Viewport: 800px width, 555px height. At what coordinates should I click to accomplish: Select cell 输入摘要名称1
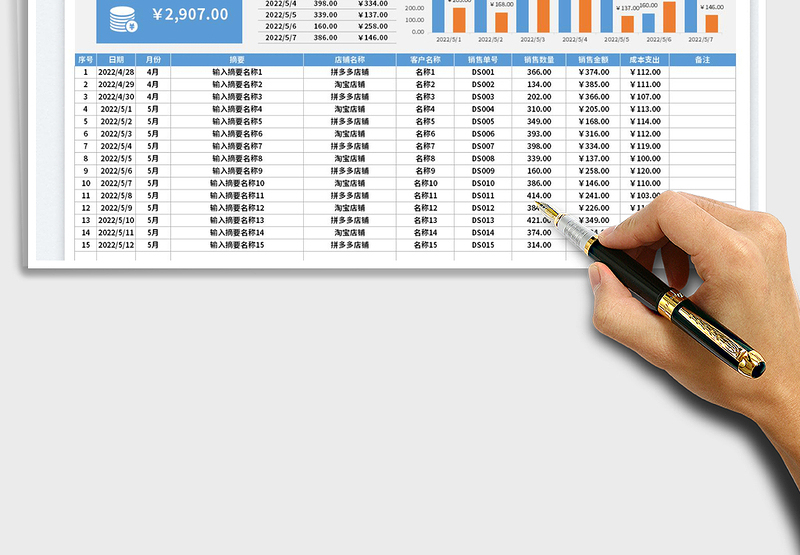[x=237, y=72]
